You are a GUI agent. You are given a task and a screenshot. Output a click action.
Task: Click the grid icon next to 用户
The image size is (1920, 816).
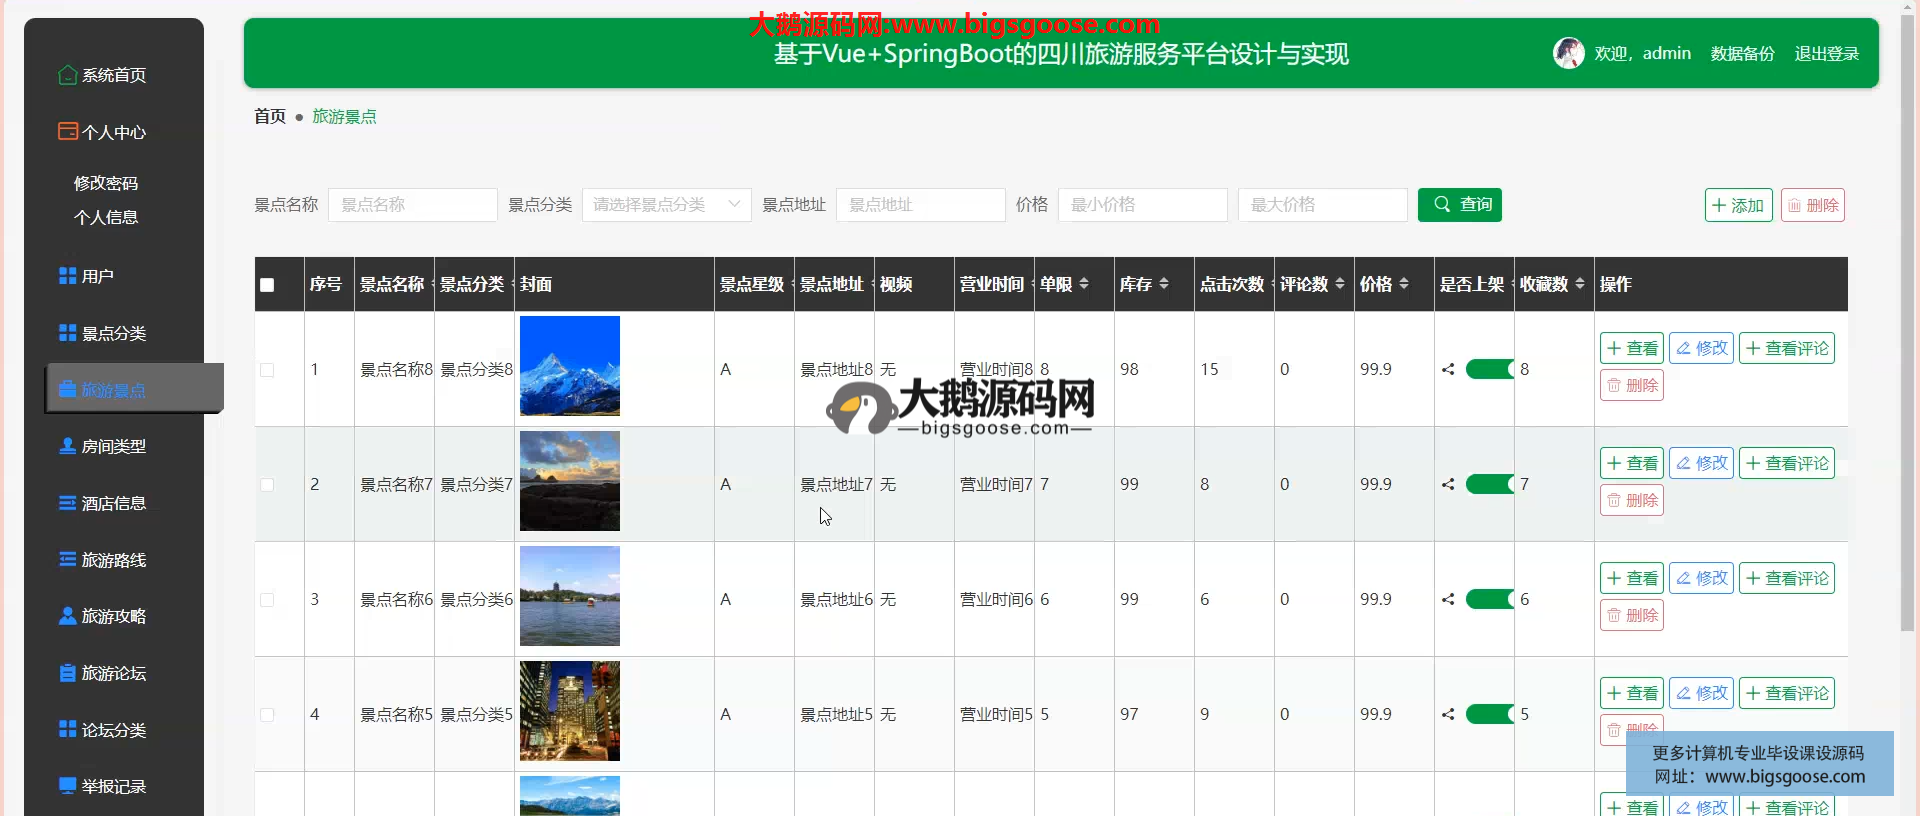(67, 276)
